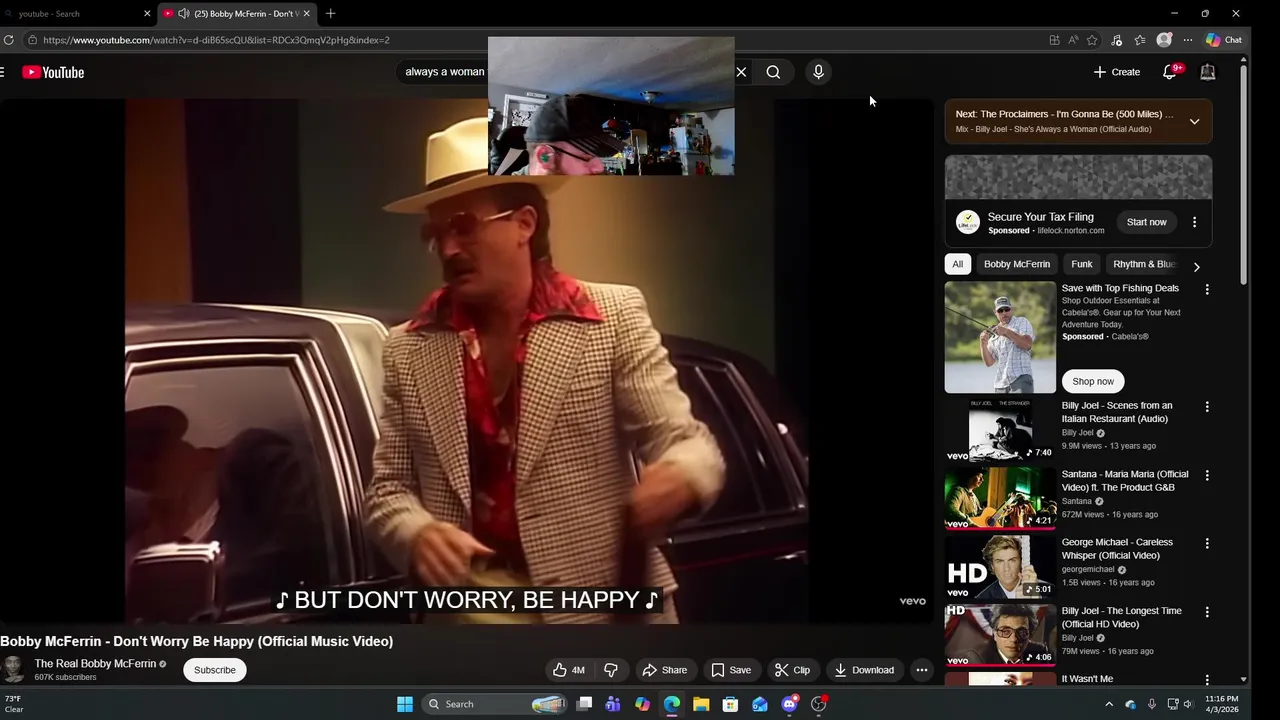The image size is (1280, 720).
Task: Refresh the page with reload icon
Action: click(8, 40)
